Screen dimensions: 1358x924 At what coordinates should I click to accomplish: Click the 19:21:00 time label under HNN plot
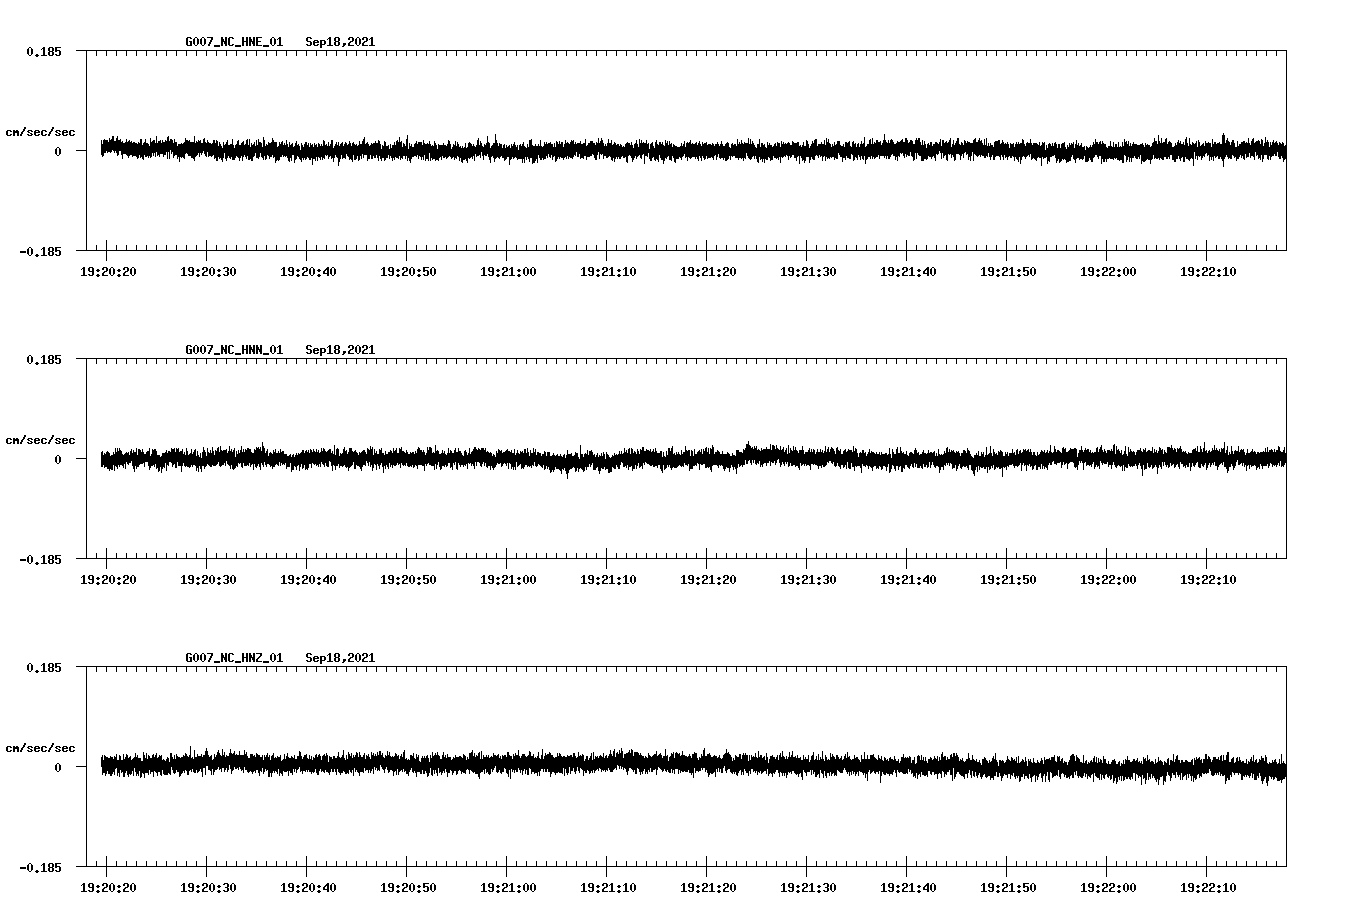pyautogui.click(x=508, y=579)
